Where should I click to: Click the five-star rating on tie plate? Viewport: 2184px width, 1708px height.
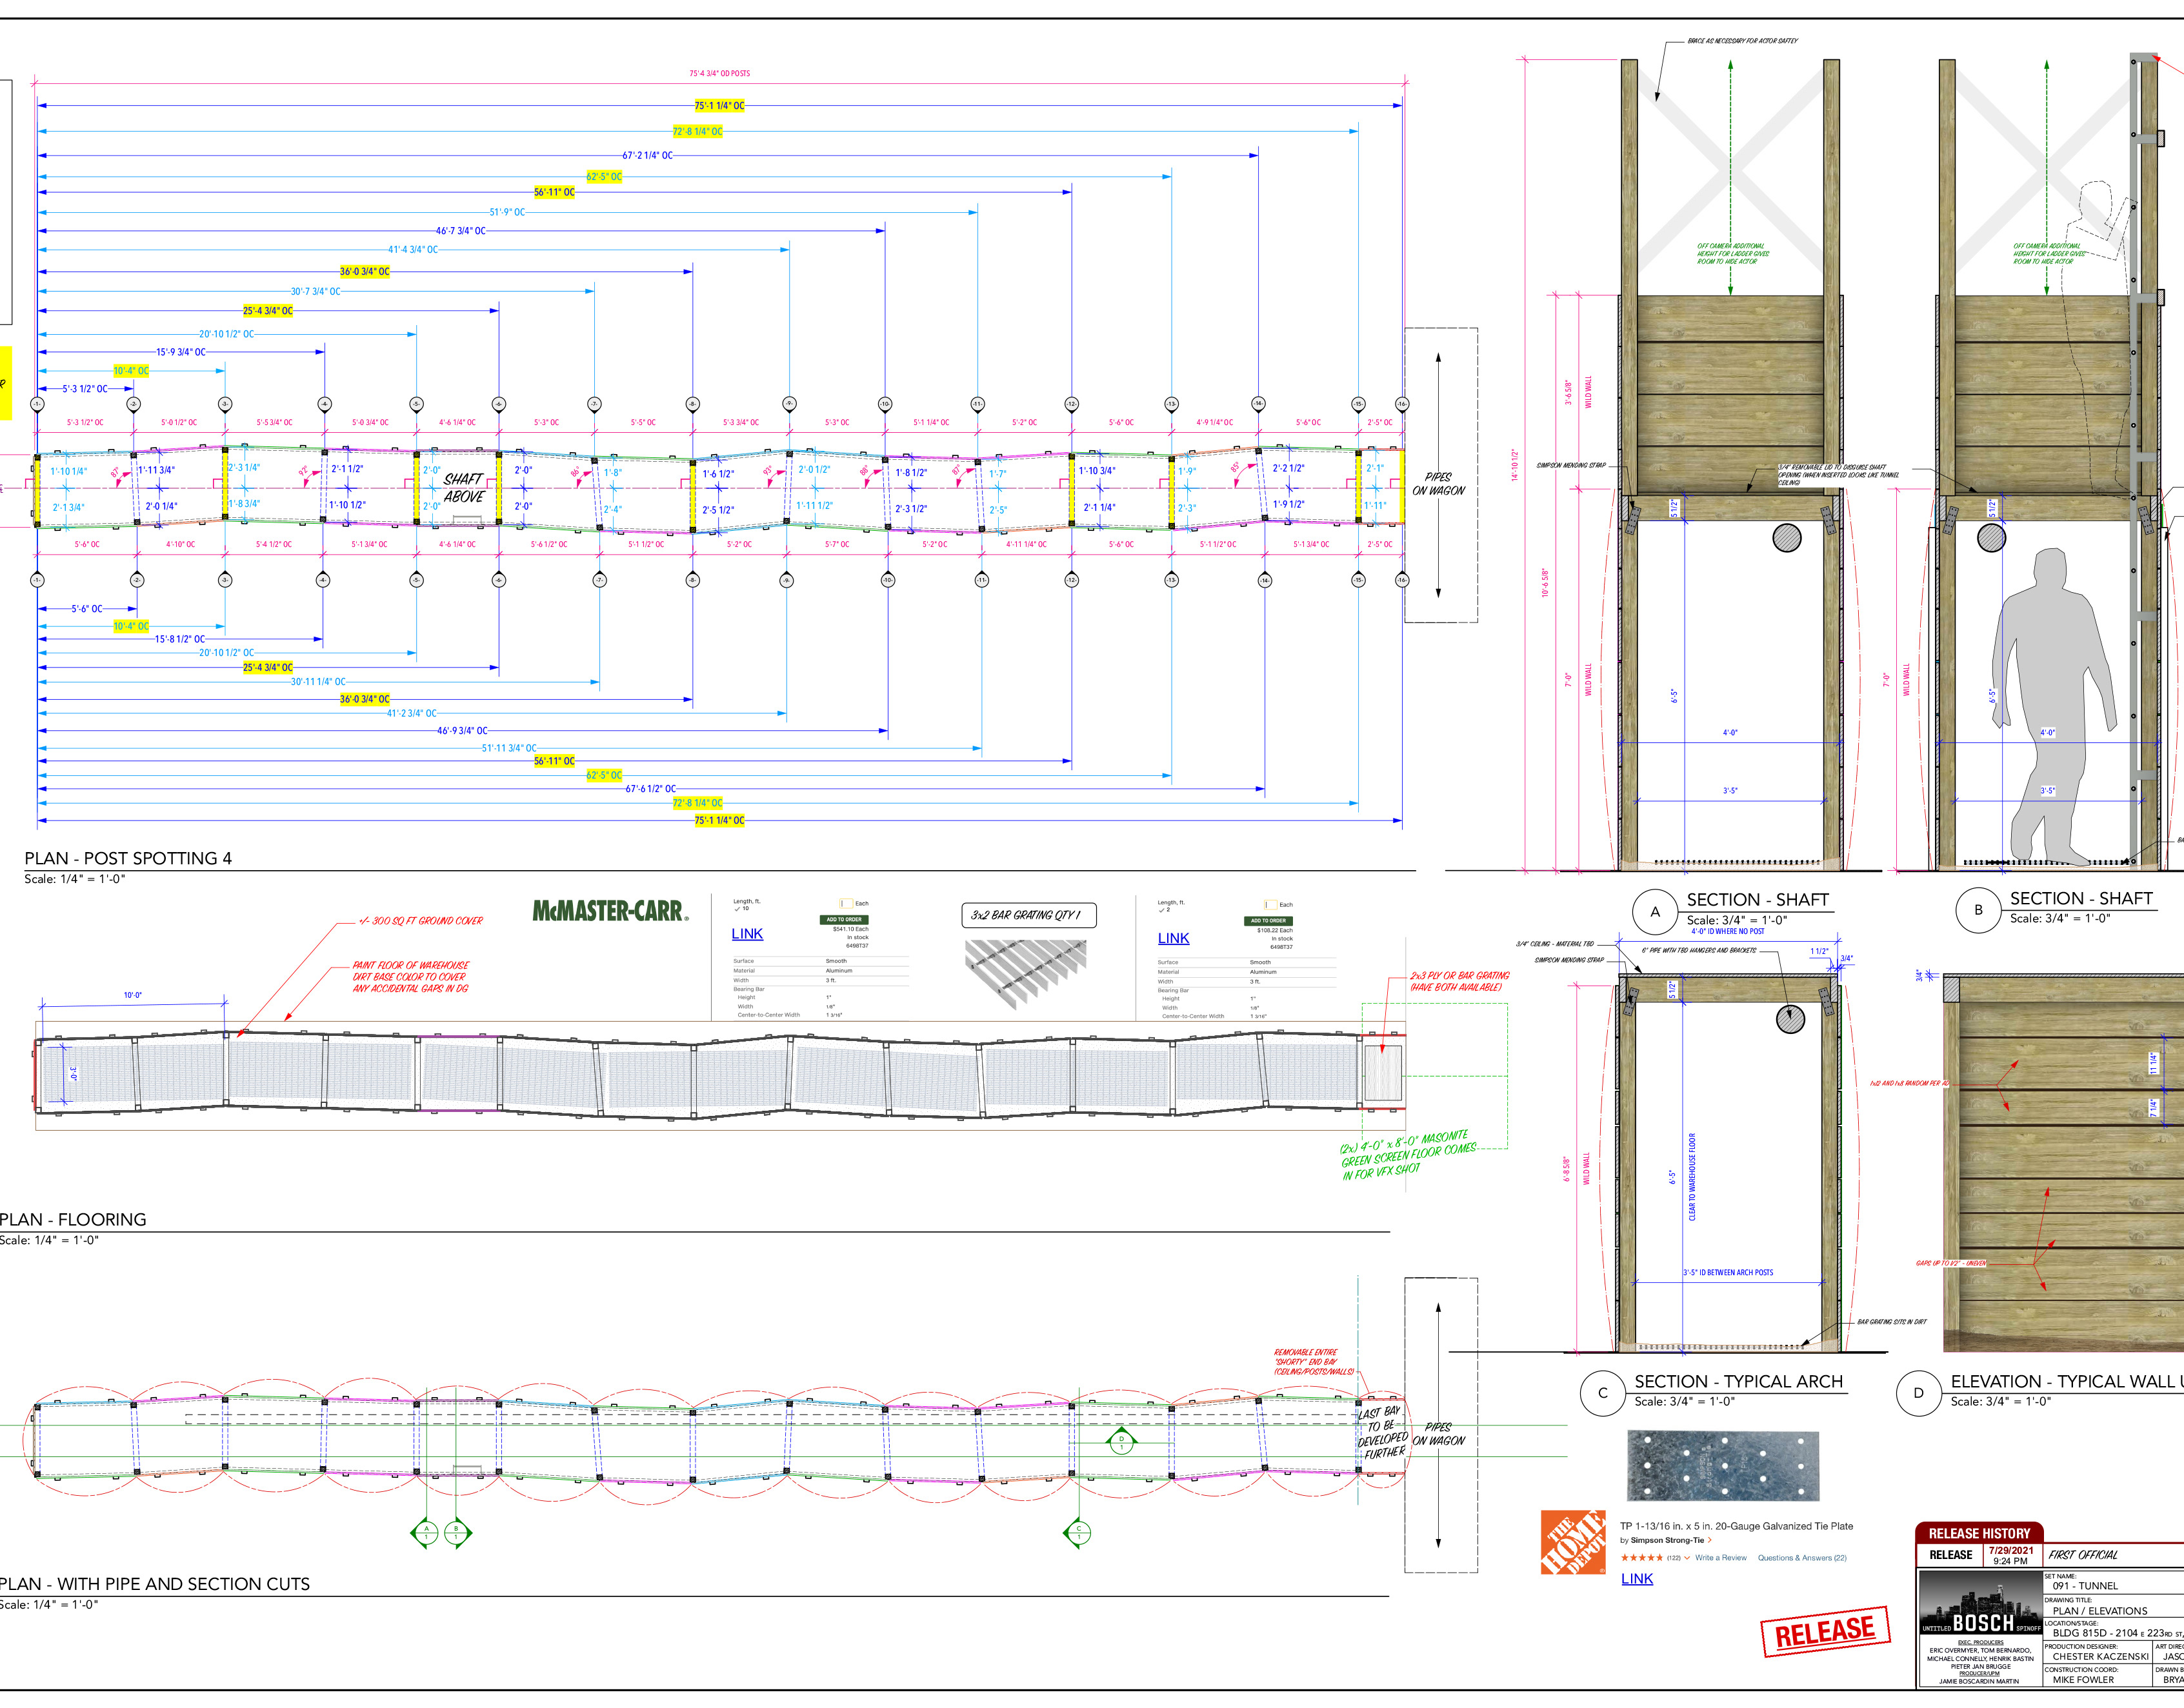(x=1641, y=1558)
